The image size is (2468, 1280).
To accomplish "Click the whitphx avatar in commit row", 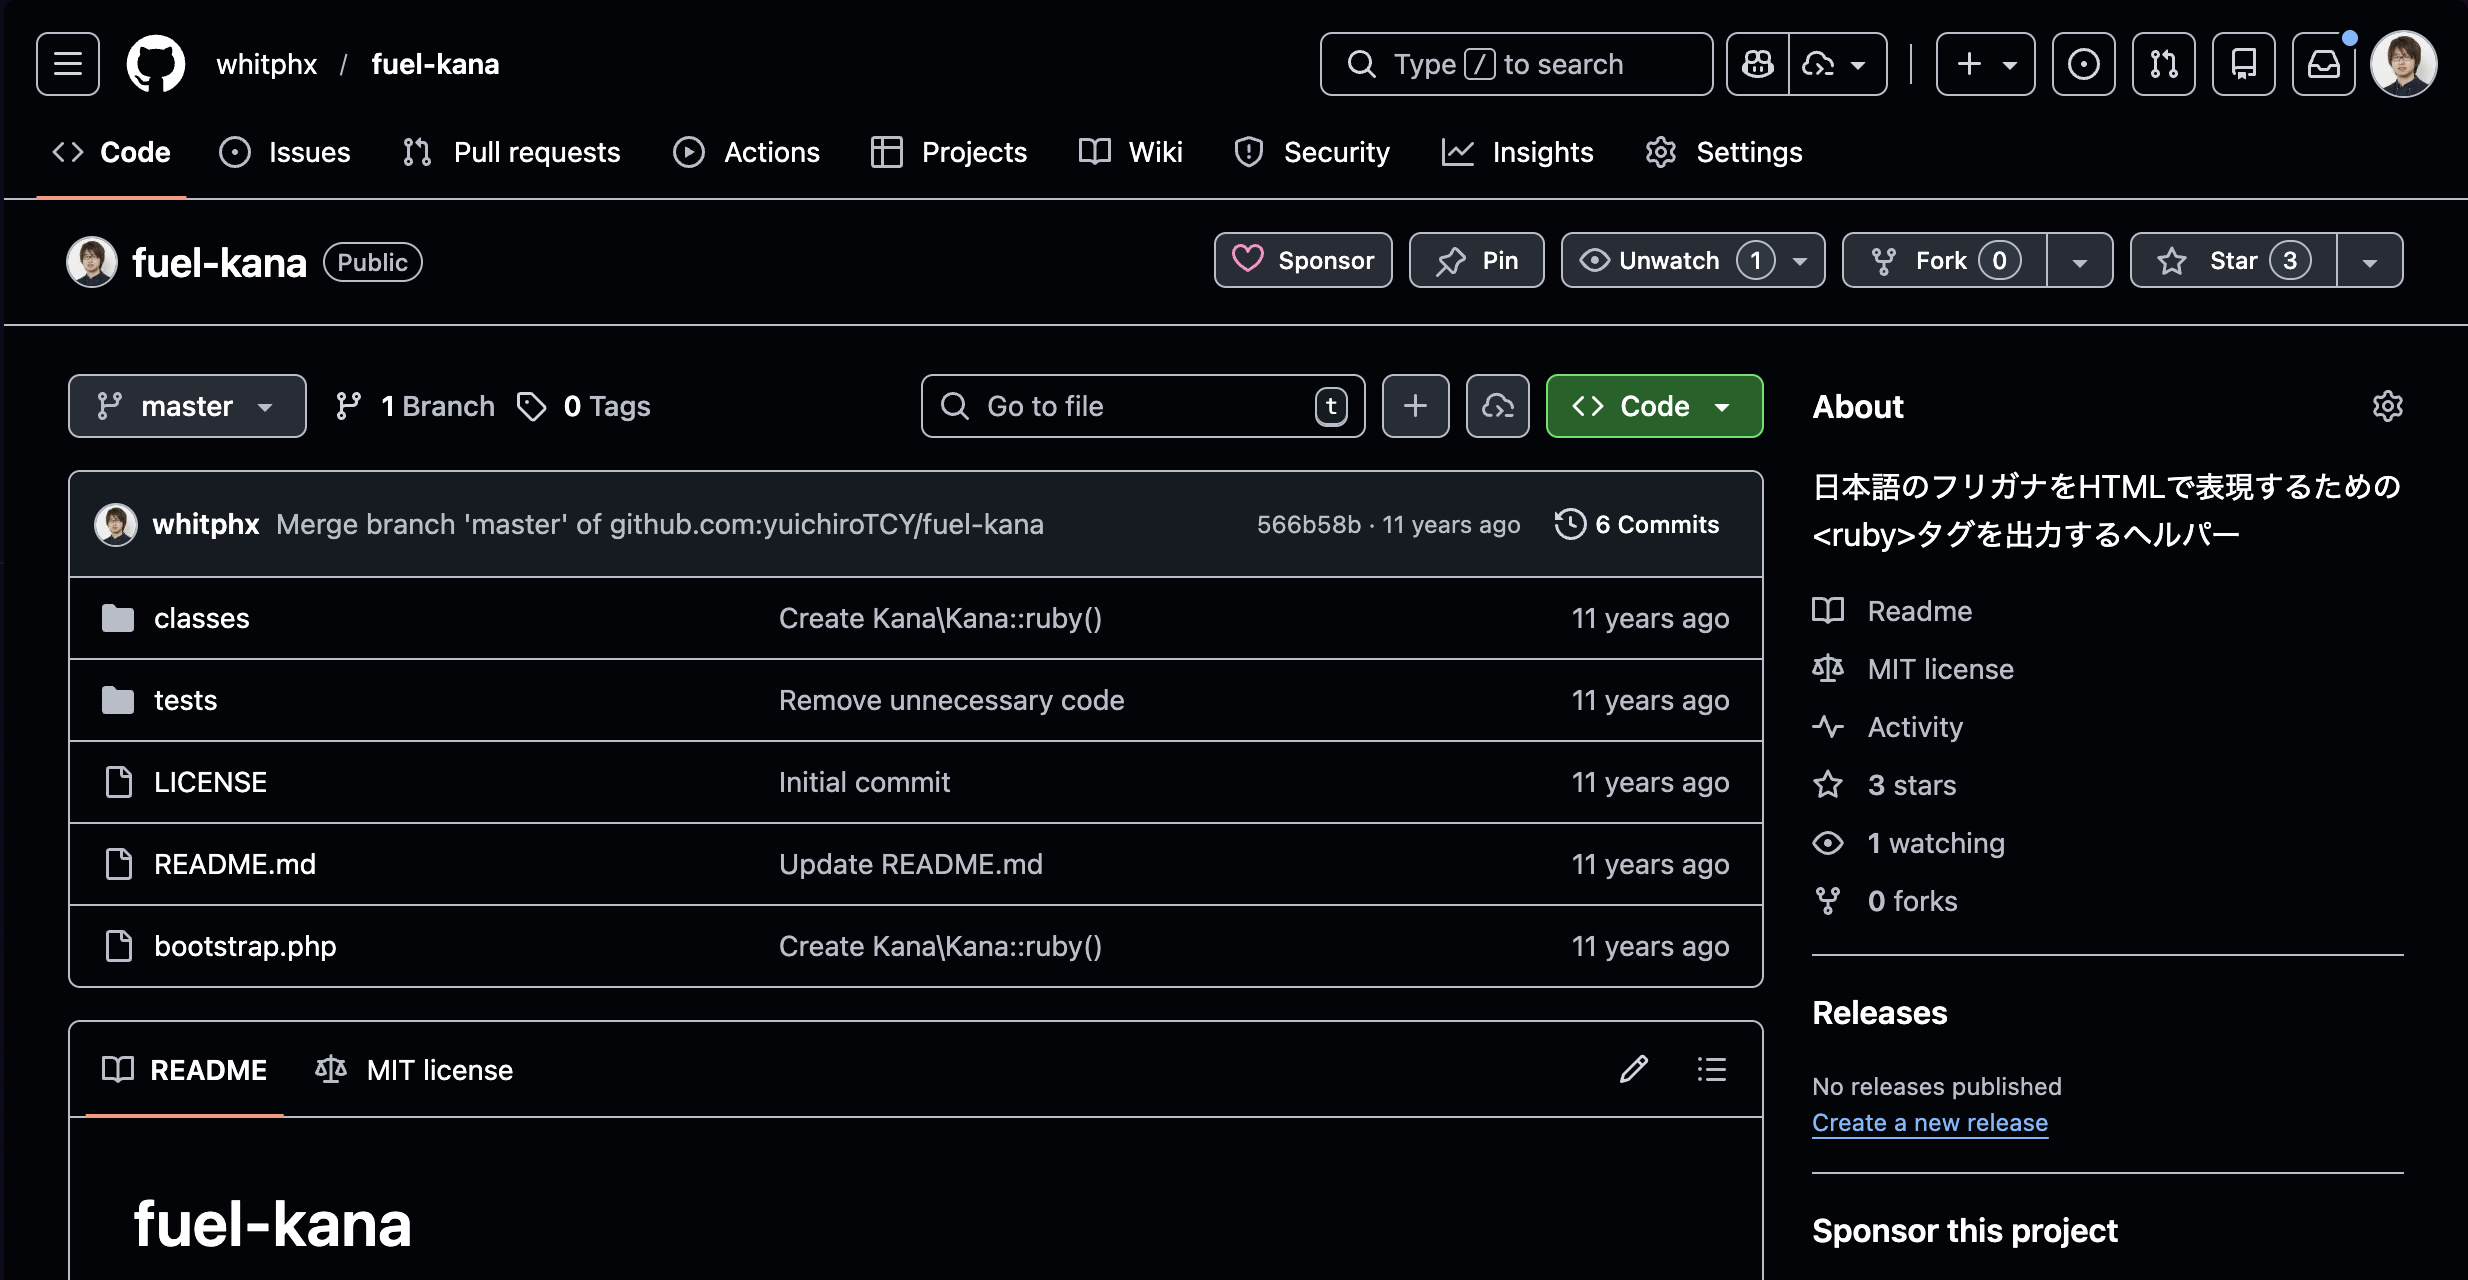I will pyautogui.click(x=116, y=524).
